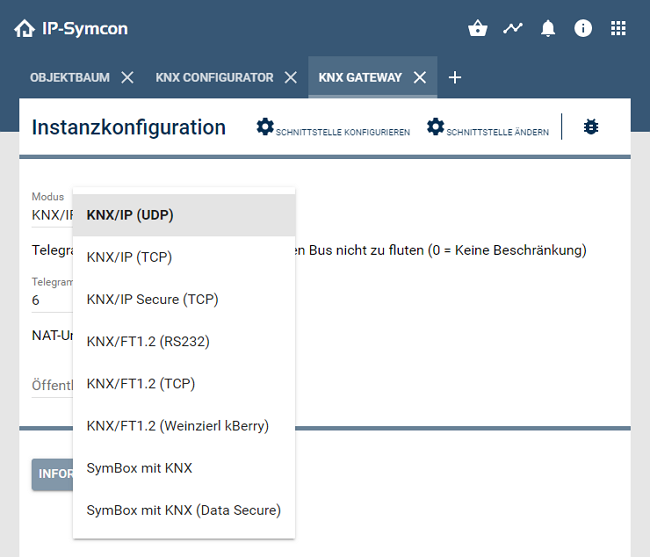Click the debug bug icon
Viewport: 650px width, 557px height.
click(x=591, y=127)
